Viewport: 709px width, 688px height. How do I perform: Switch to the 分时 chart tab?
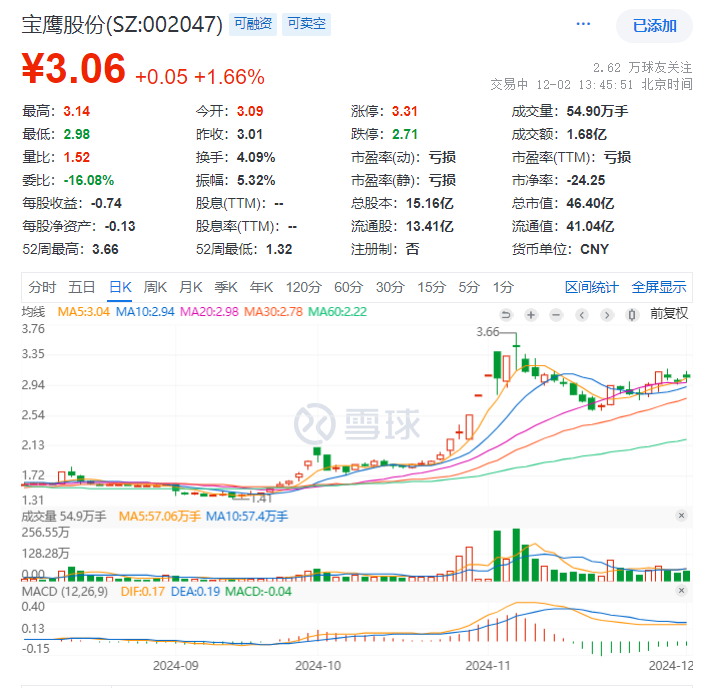(42, 287)
